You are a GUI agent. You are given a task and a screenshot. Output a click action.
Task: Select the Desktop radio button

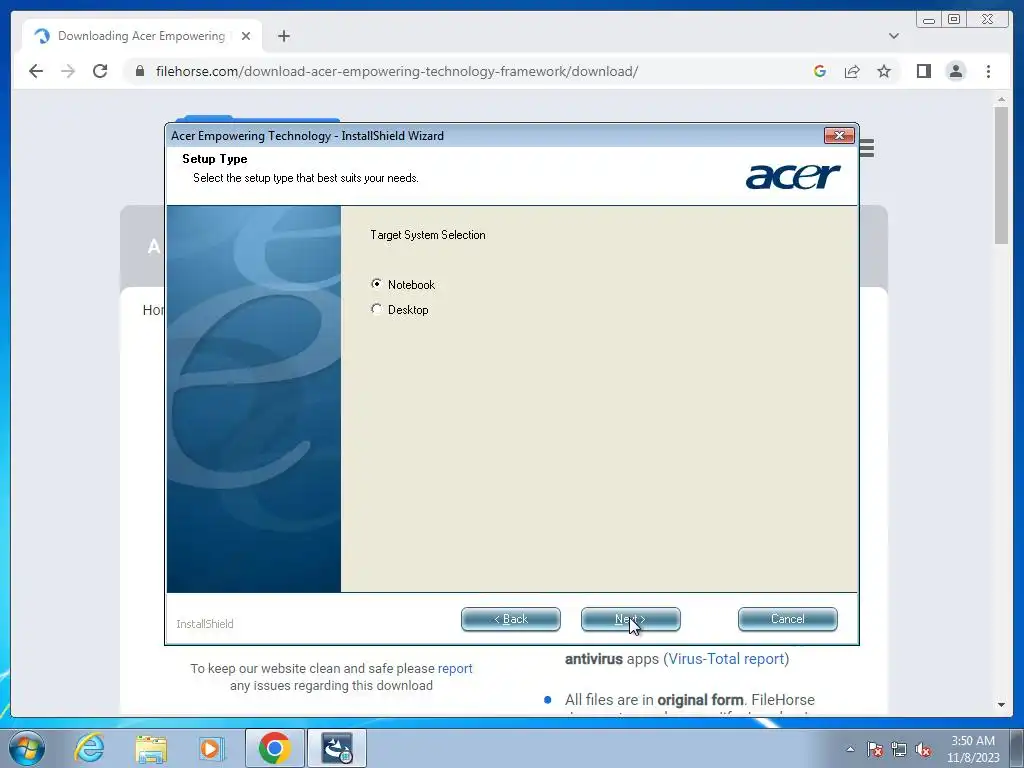376,309
